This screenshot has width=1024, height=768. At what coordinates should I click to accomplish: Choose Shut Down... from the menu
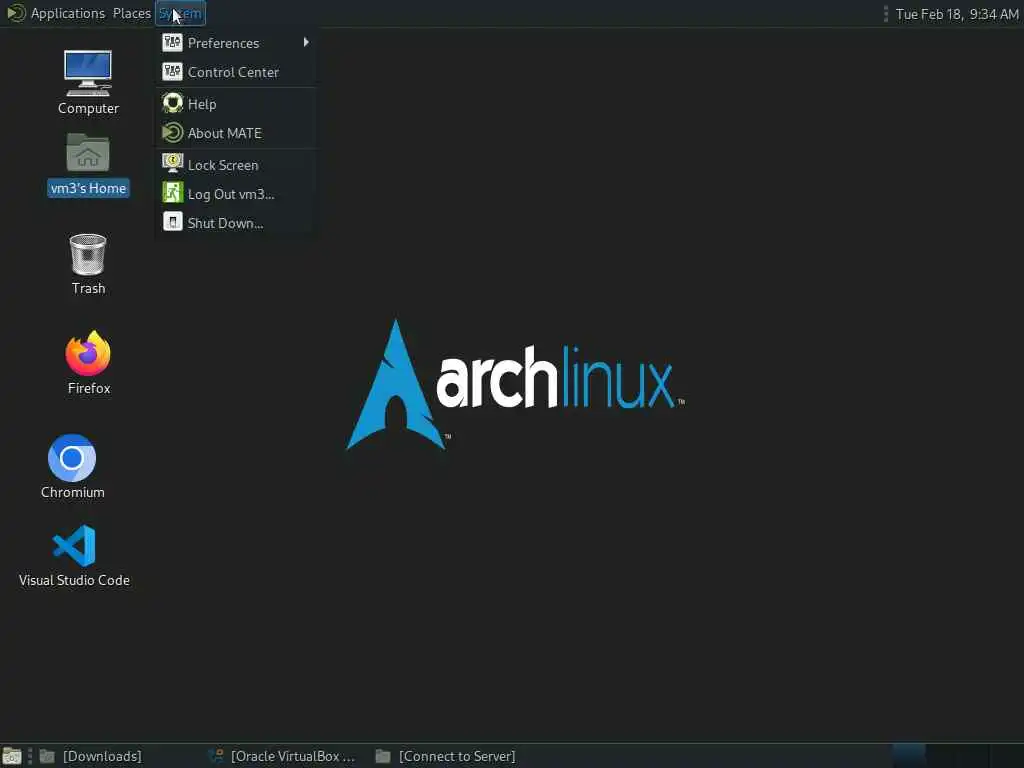pos(236,223)
